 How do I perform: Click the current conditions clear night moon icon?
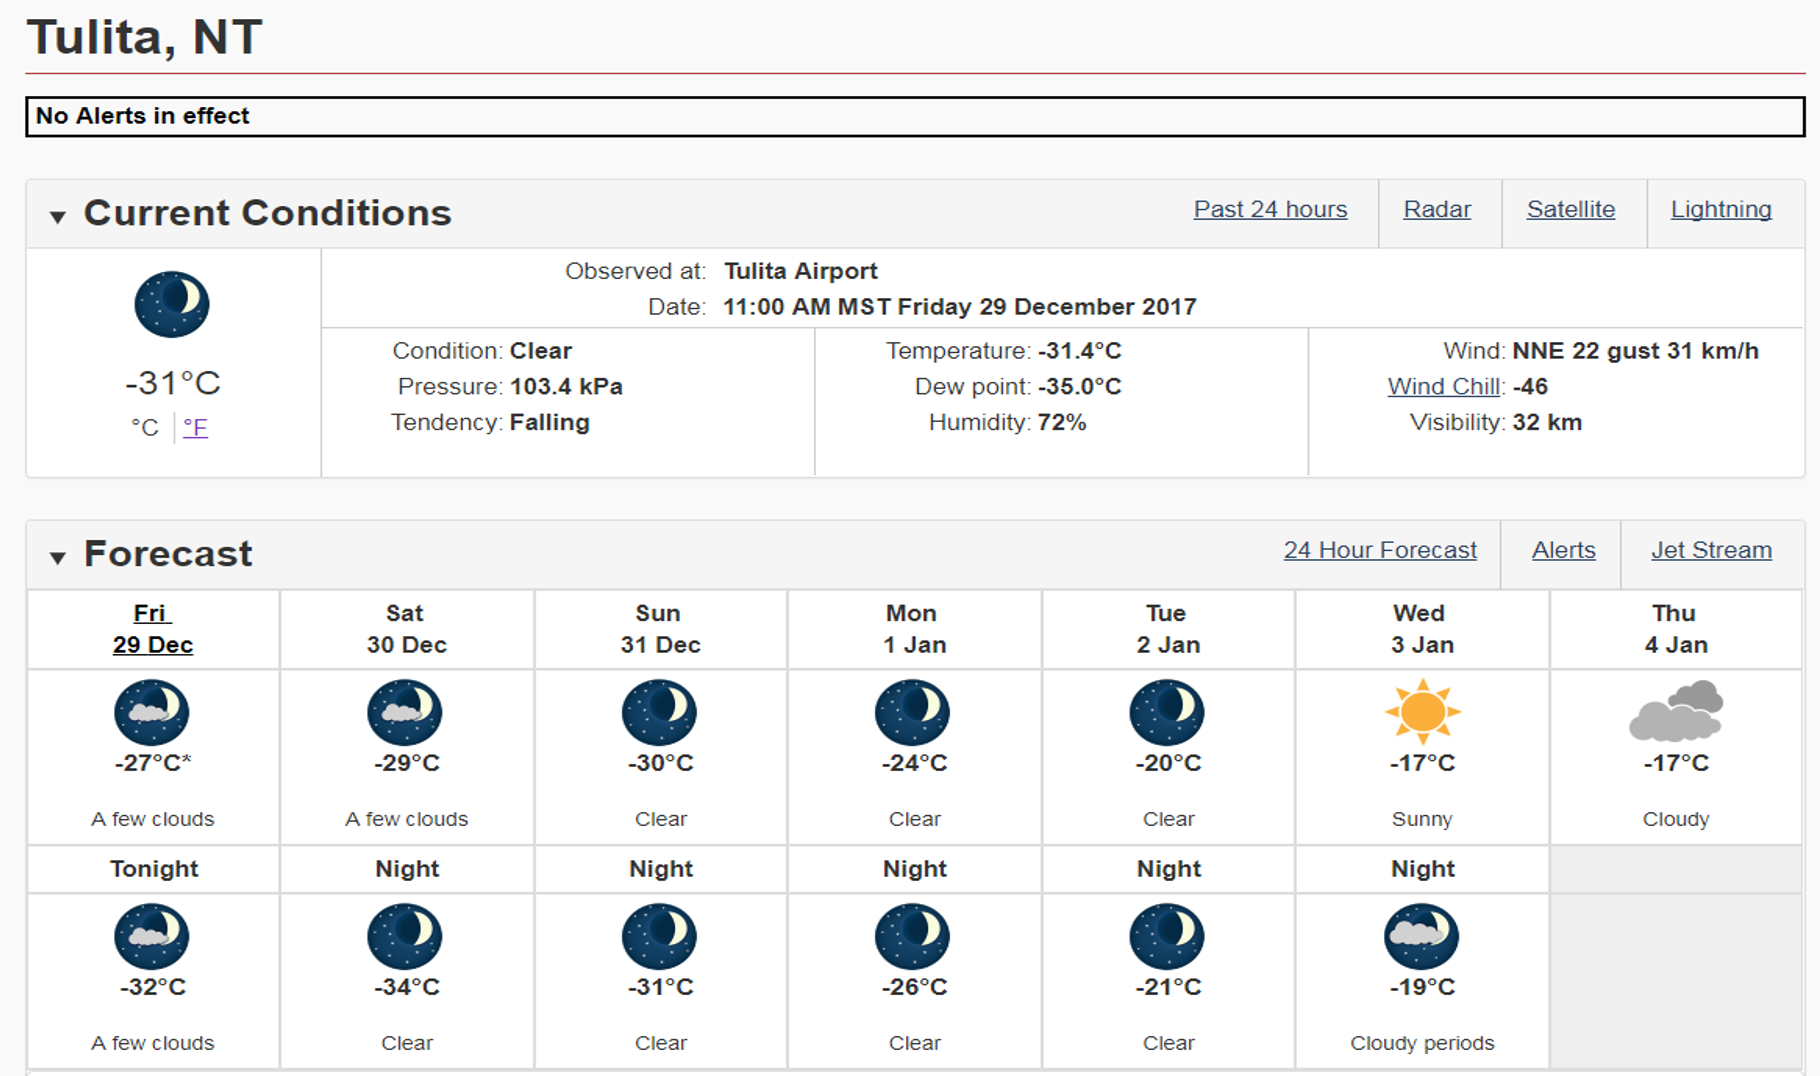click(172, 304)
